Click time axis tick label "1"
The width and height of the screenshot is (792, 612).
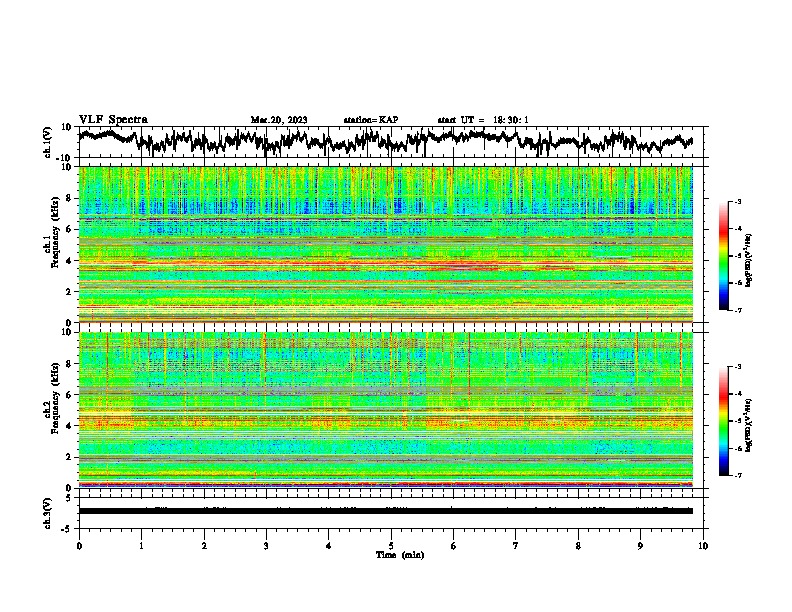[x=141, y=546]
